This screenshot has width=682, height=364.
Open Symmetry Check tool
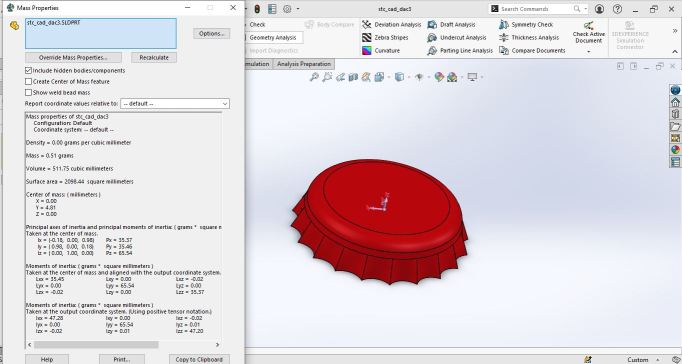(526, 25)
